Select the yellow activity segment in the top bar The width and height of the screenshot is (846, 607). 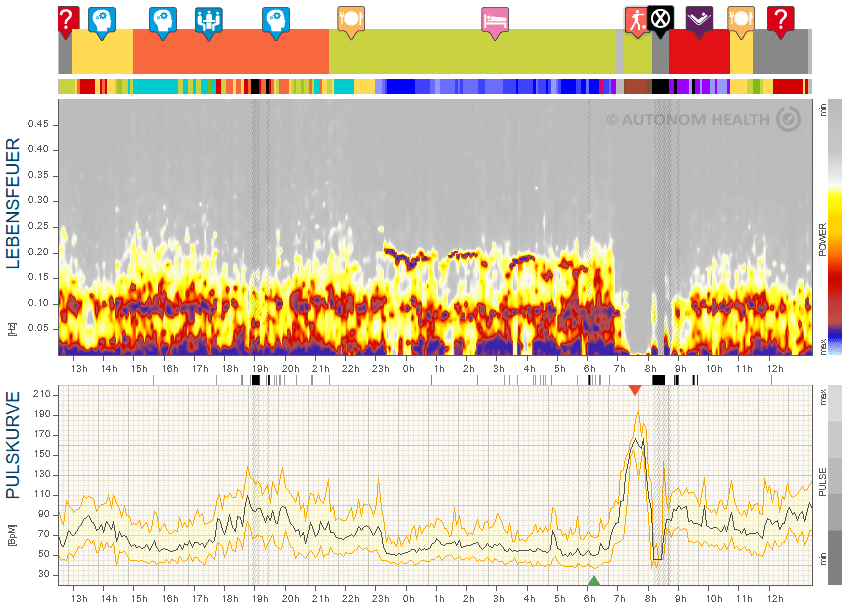pyautogui.click(x=102, y=52)
